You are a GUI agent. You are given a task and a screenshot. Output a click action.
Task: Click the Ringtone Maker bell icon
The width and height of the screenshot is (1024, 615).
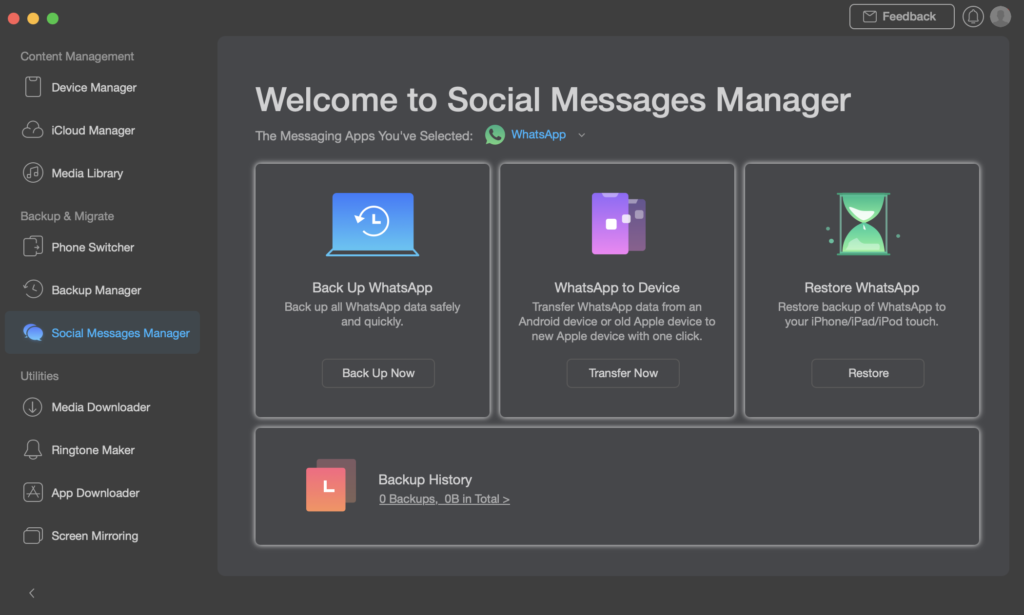point(33,450)
